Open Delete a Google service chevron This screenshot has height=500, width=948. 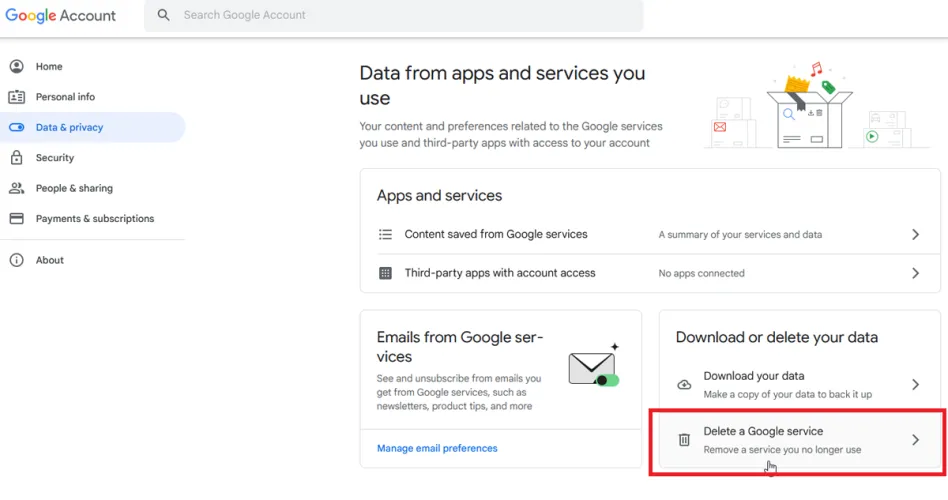tap(915, 440)
